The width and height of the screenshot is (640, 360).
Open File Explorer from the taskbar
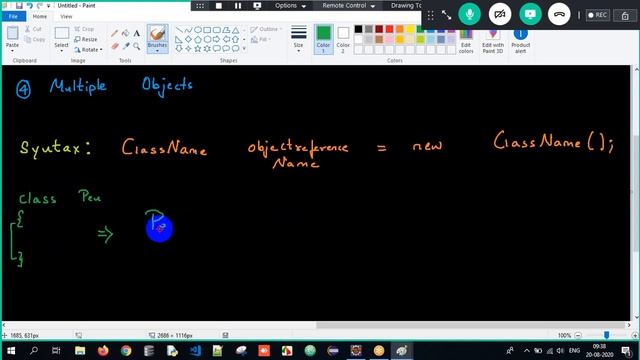click(80, 351)
